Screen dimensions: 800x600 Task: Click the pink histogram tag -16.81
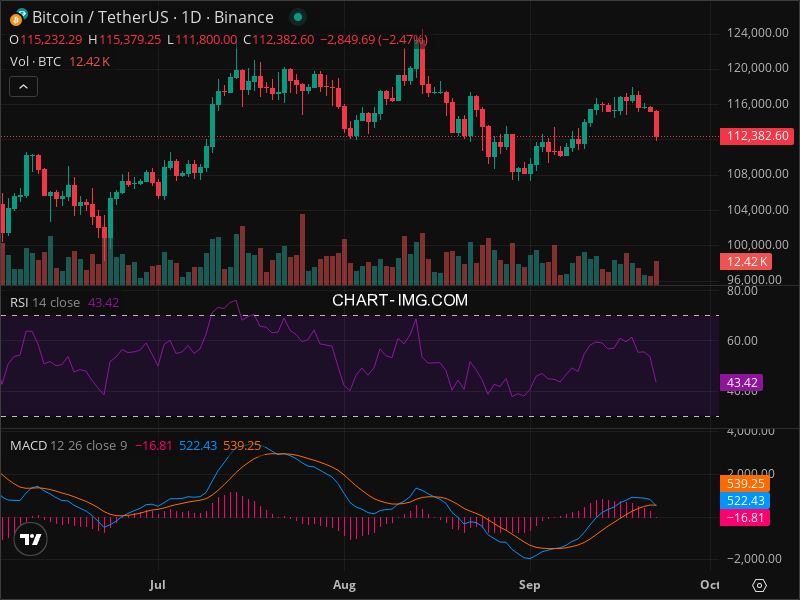click(743, 517)
